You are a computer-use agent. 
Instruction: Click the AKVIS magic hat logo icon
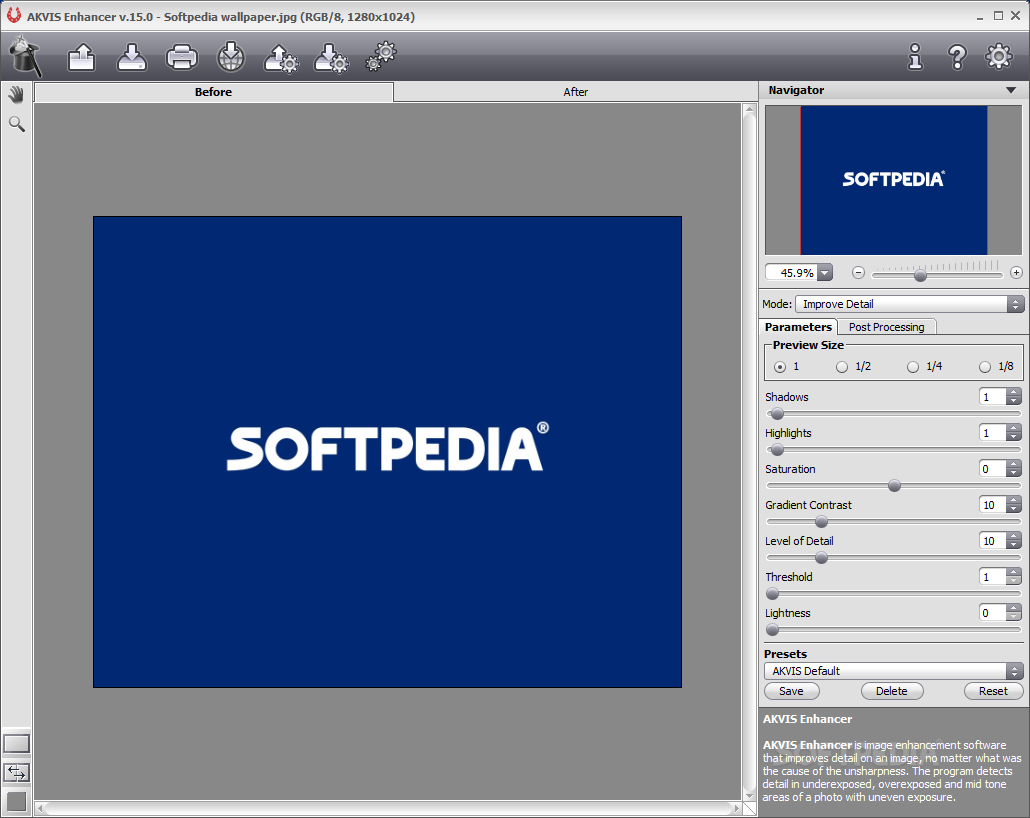(26, 56)
